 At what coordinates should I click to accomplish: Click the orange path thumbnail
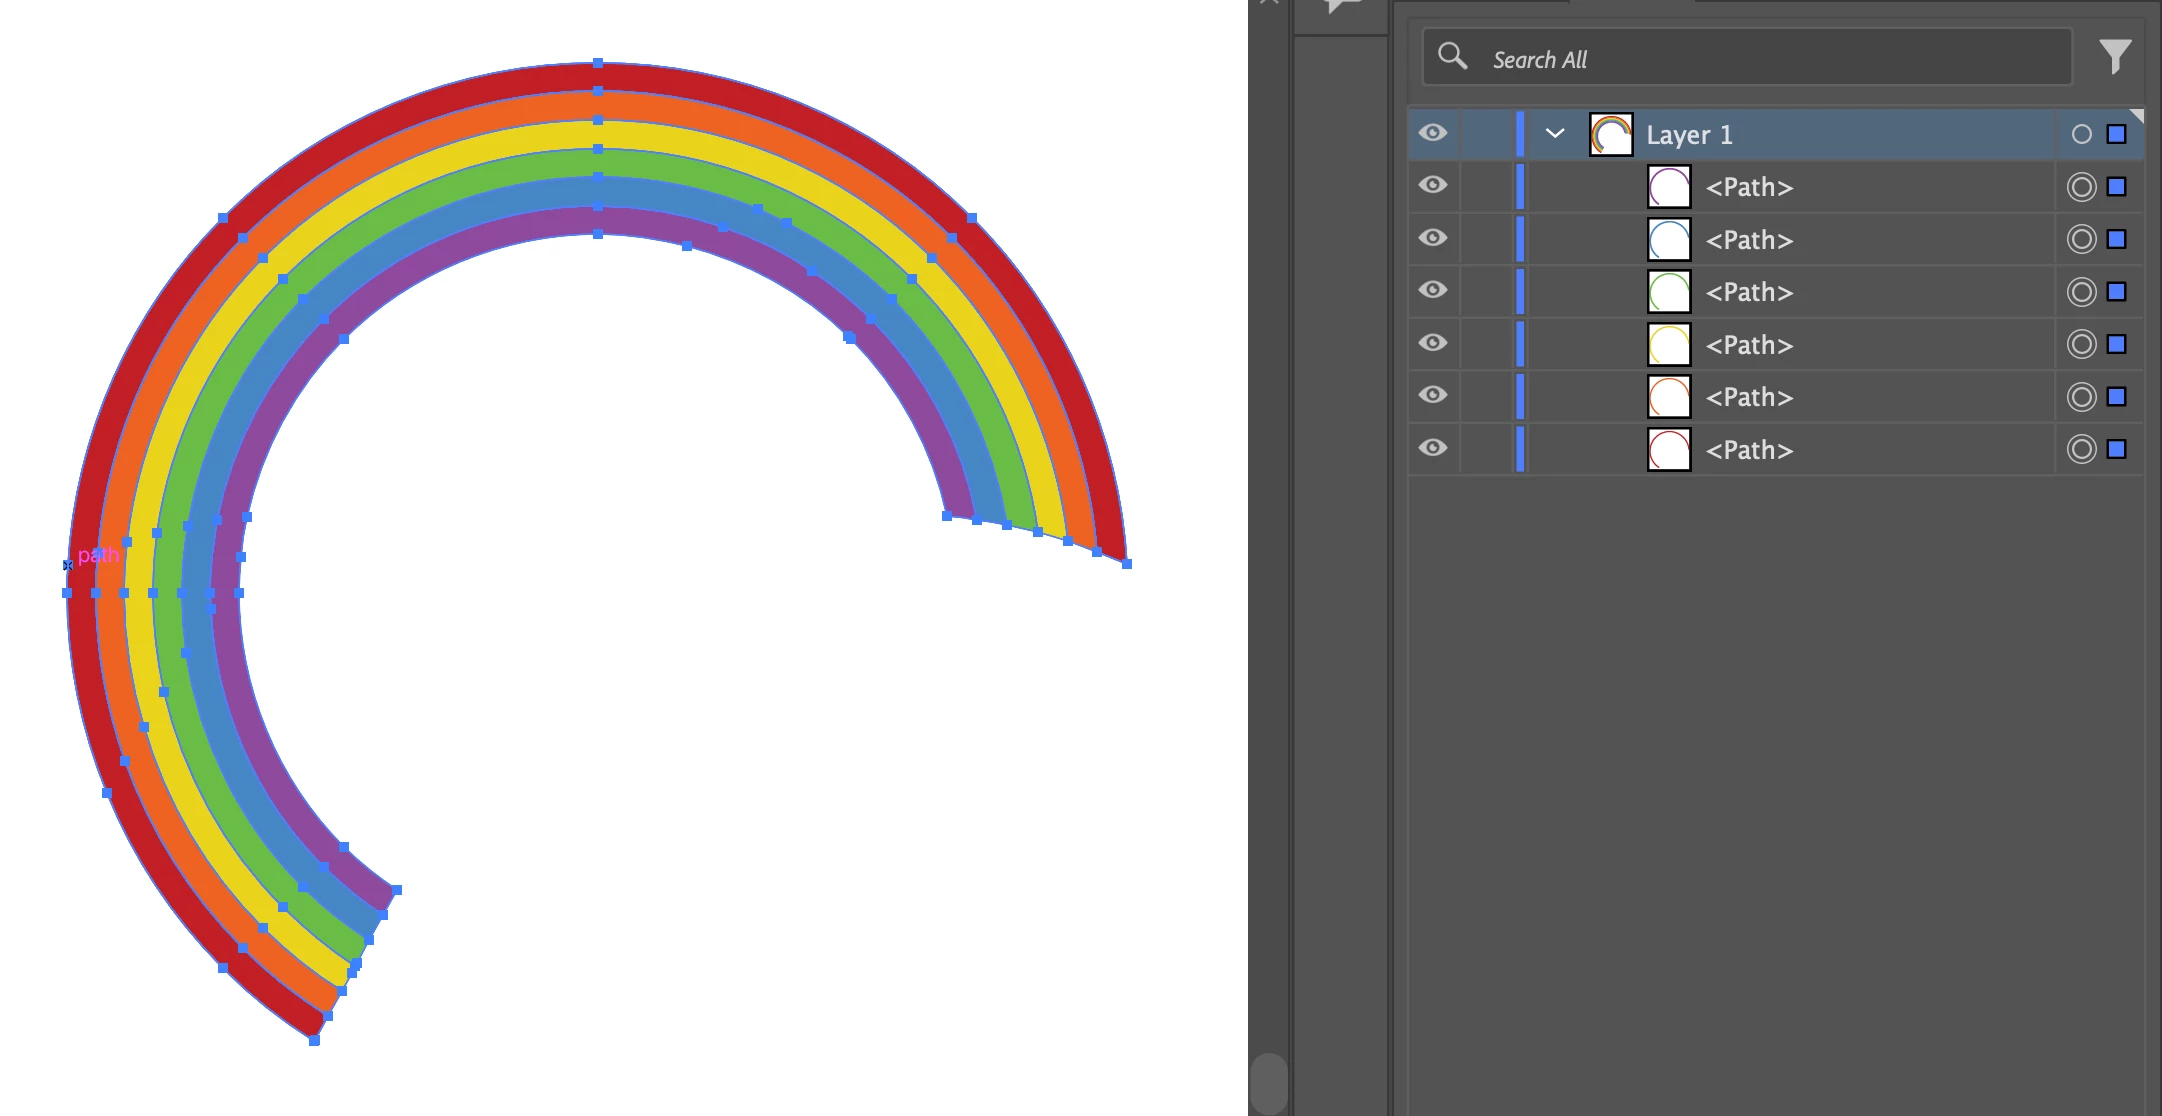pyautogui.click(x=1669, y=397)
